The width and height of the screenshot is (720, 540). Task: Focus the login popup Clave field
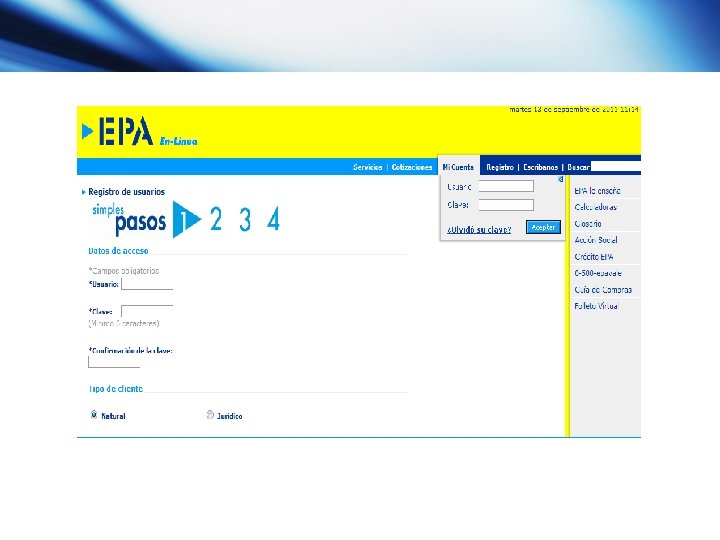coord(506,205)
